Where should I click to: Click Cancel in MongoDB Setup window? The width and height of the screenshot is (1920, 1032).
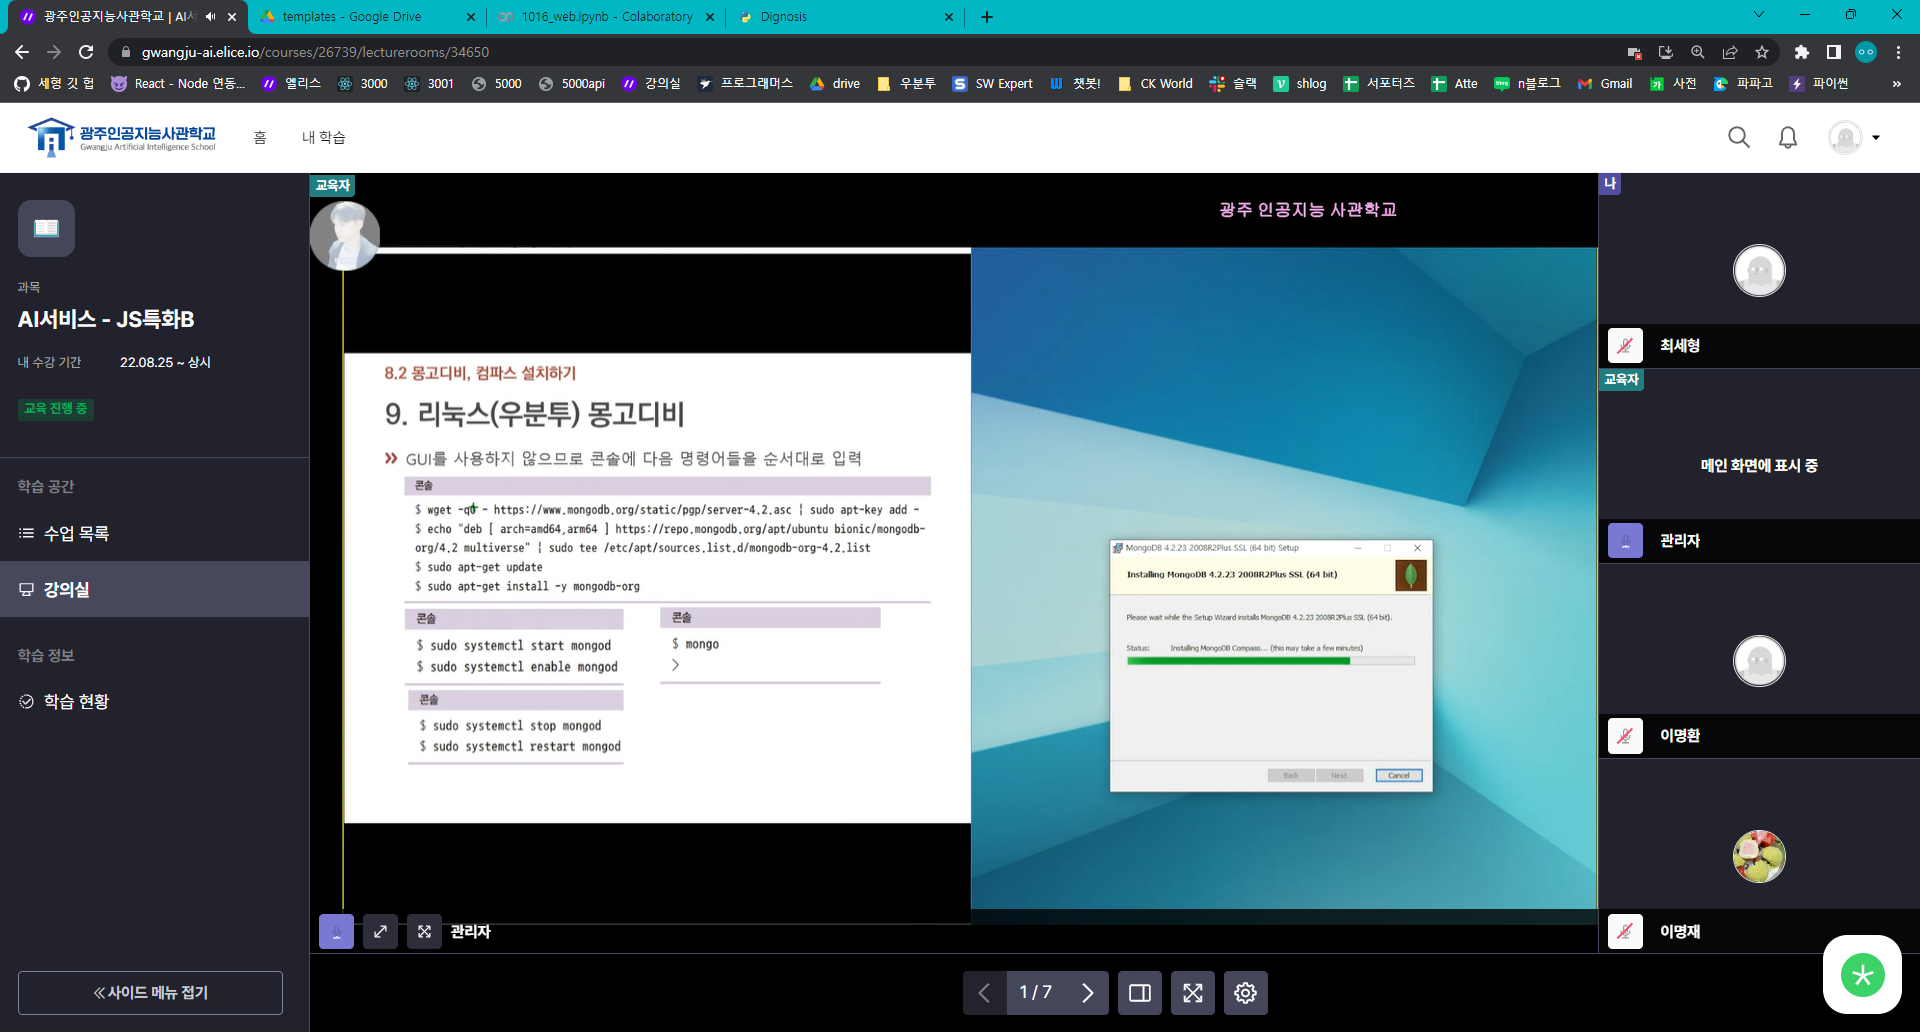click(1398, 775)
